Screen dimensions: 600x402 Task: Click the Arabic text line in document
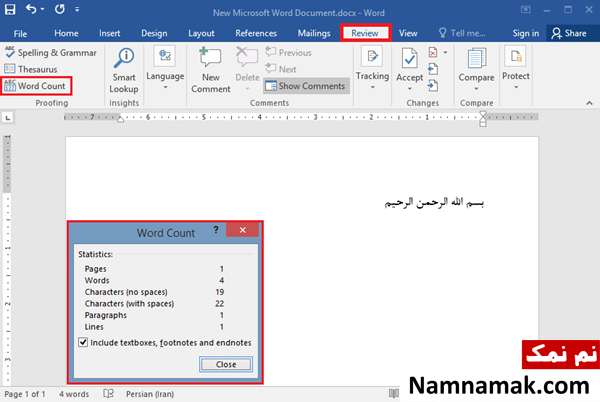point(434,202)
